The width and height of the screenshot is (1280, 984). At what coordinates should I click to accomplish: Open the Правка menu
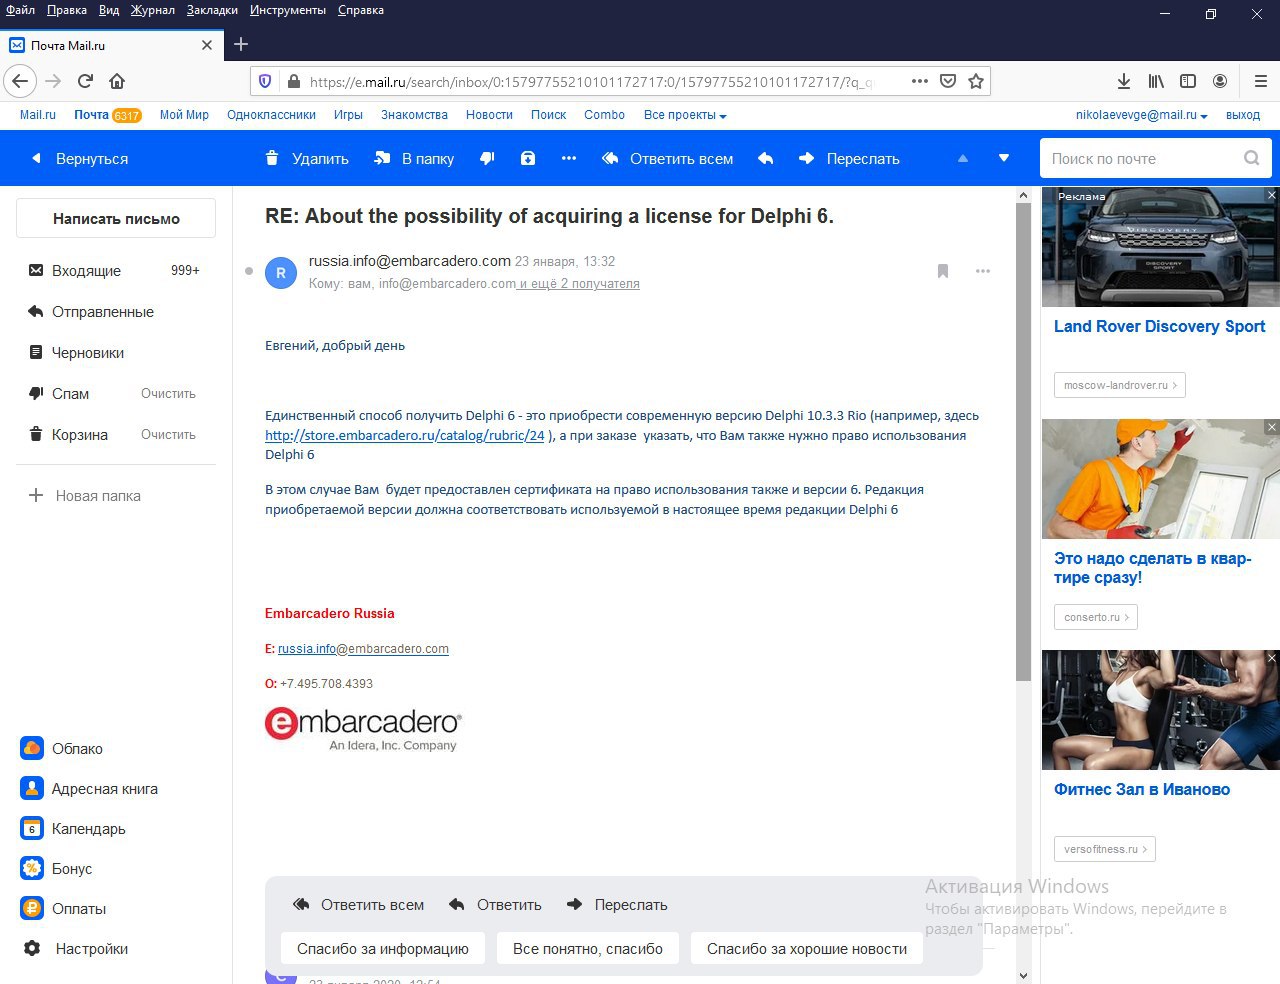pyautogui.click(x=67, y=10)
